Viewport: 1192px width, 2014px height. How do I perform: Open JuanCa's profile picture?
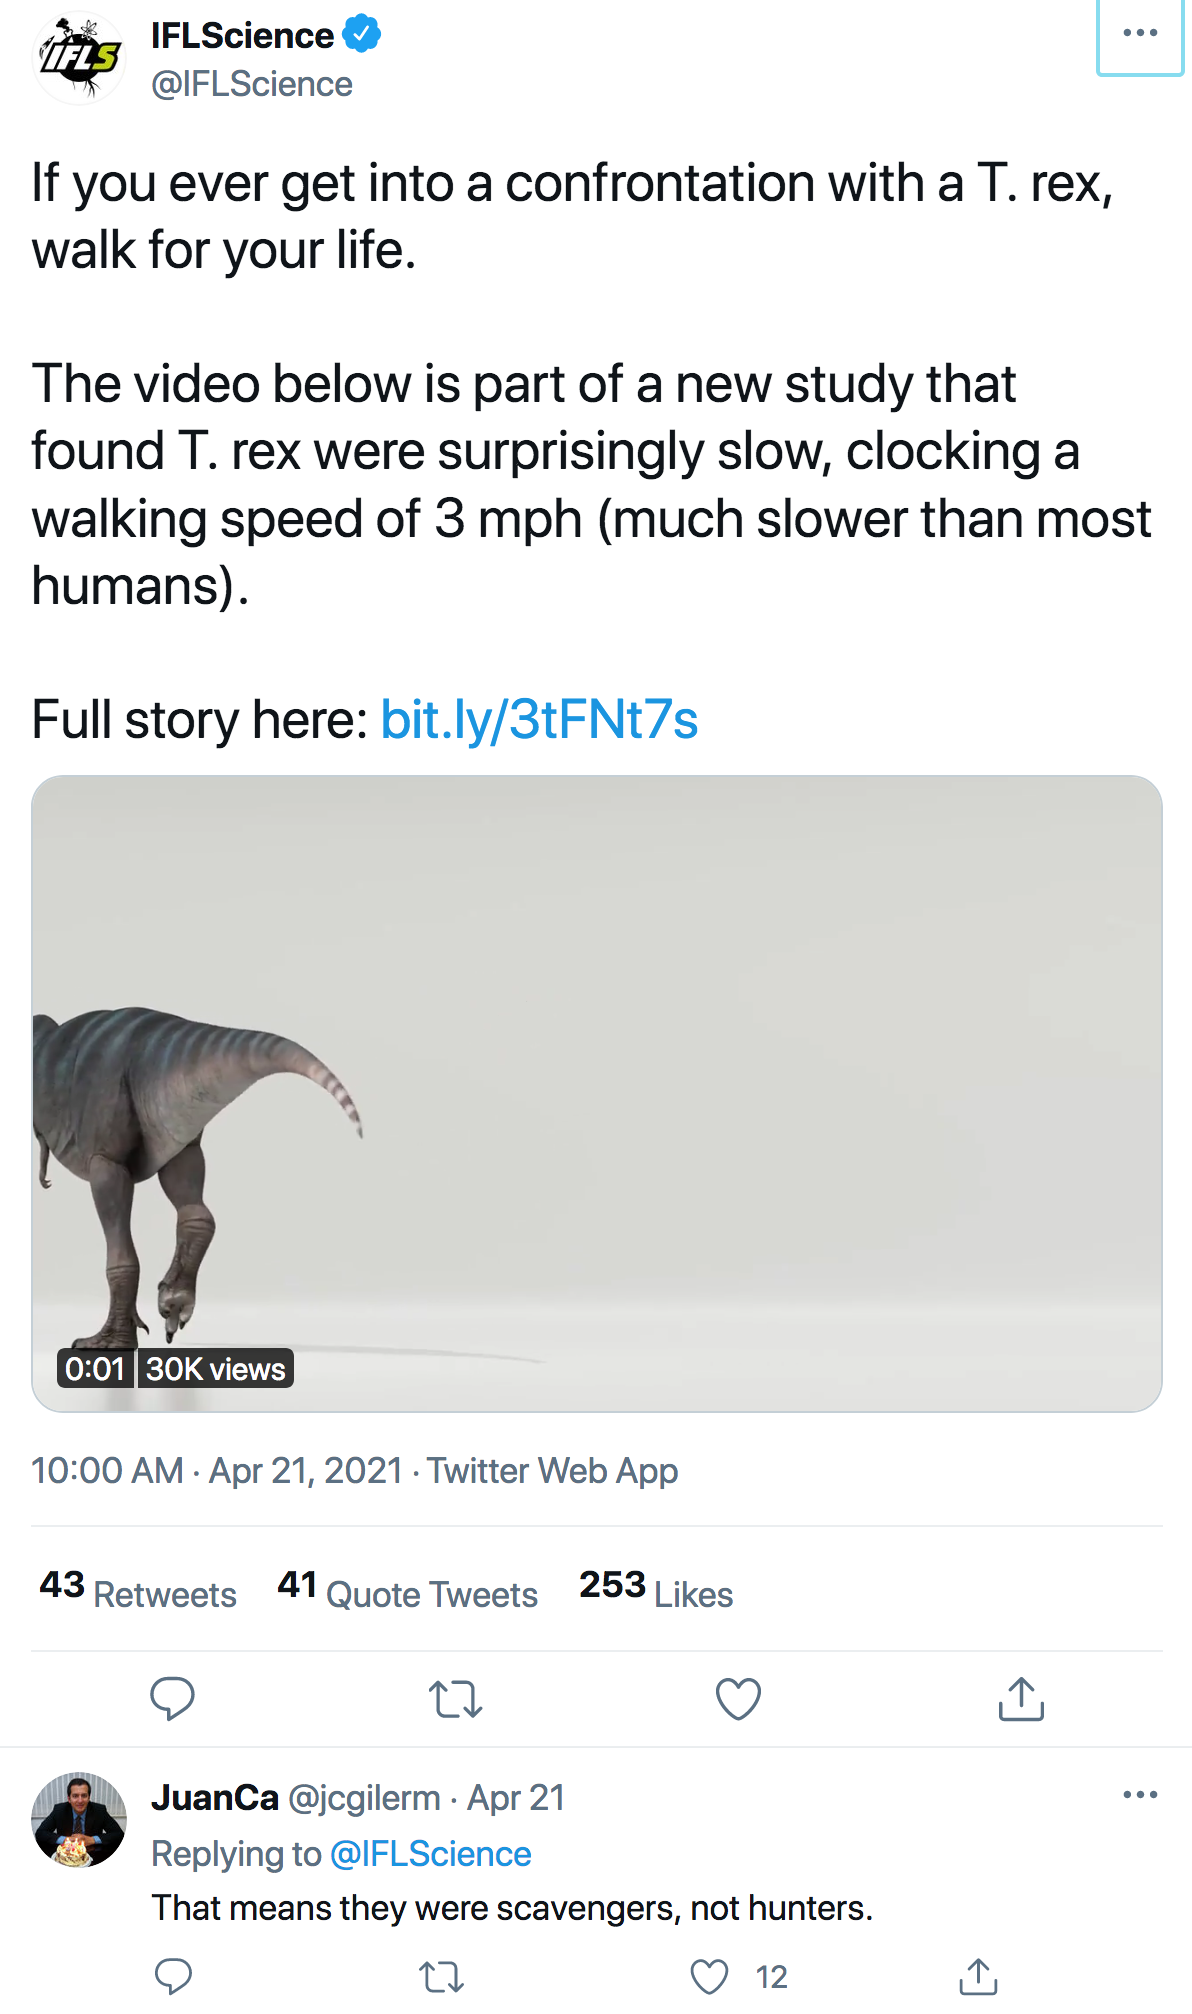point(79,1820)
